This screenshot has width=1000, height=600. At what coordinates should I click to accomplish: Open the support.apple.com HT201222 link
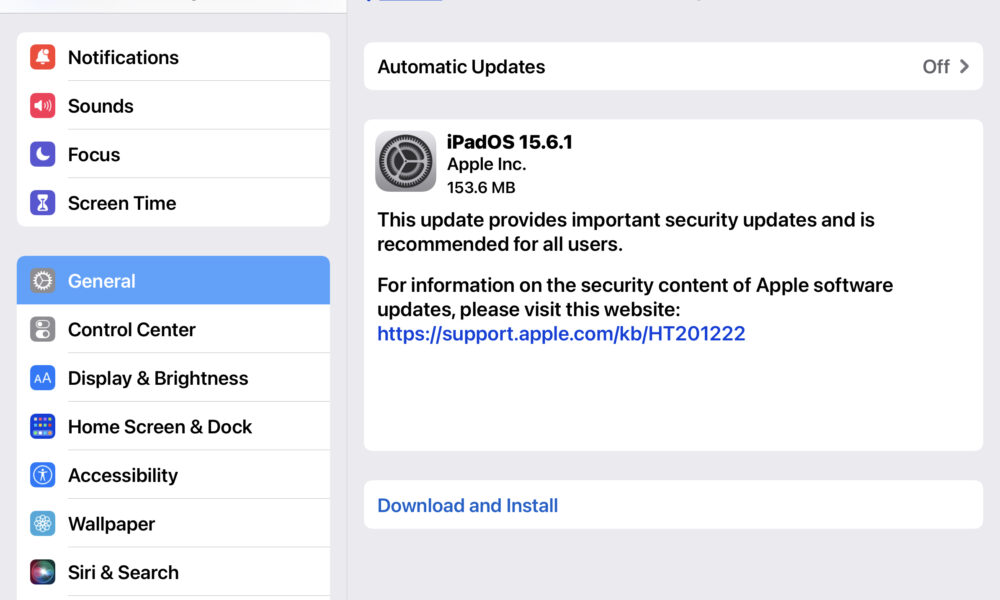point(561,333)
